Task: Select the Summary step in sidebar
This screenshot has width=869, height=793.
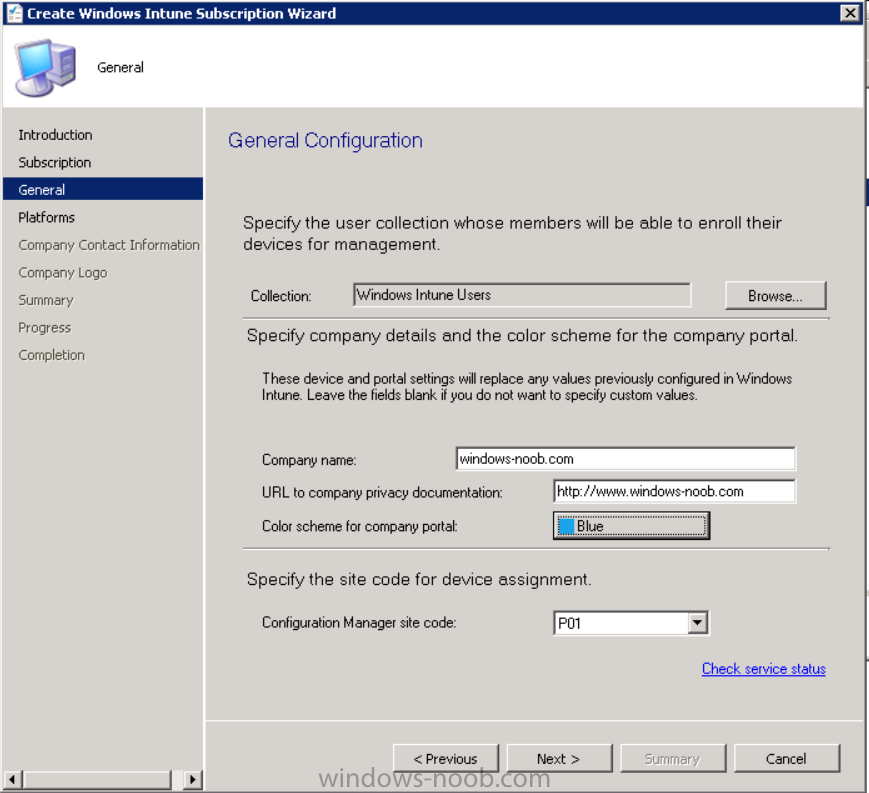Action: point(45,300)
